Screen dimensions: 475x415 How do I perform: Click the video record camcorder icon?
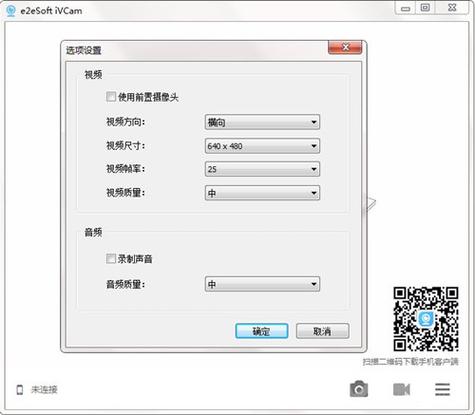click(401, 389)
